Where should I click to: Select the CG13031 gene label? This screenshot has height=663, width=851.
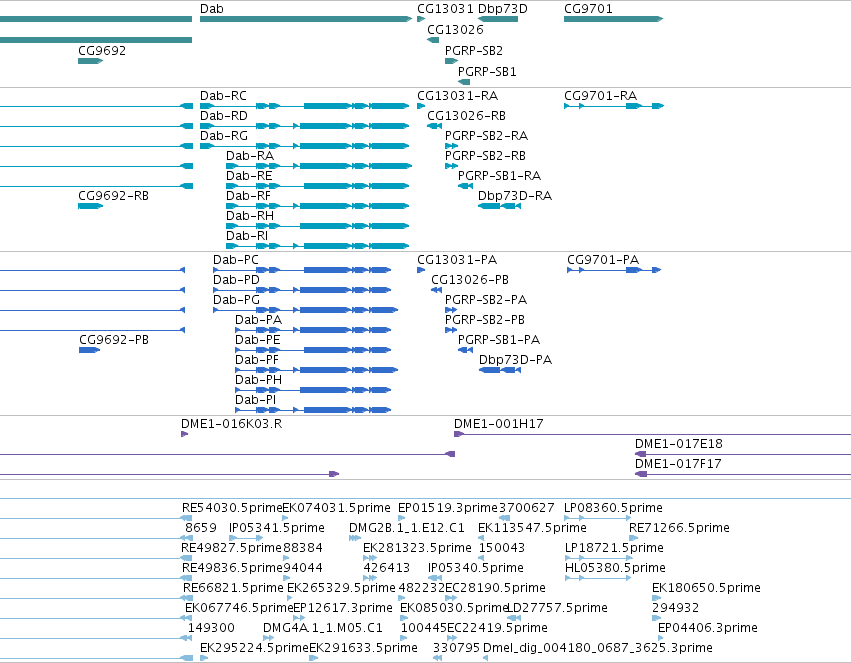[445, 9]
